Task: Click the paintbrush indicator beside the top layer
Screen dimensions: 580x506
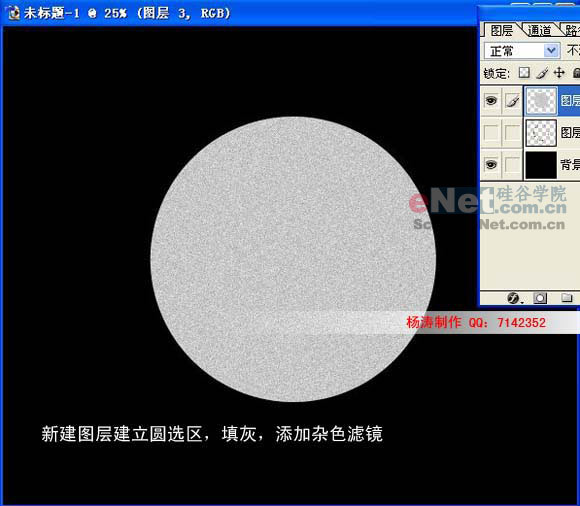Action: pyautogui.click(x=512, y=101)
